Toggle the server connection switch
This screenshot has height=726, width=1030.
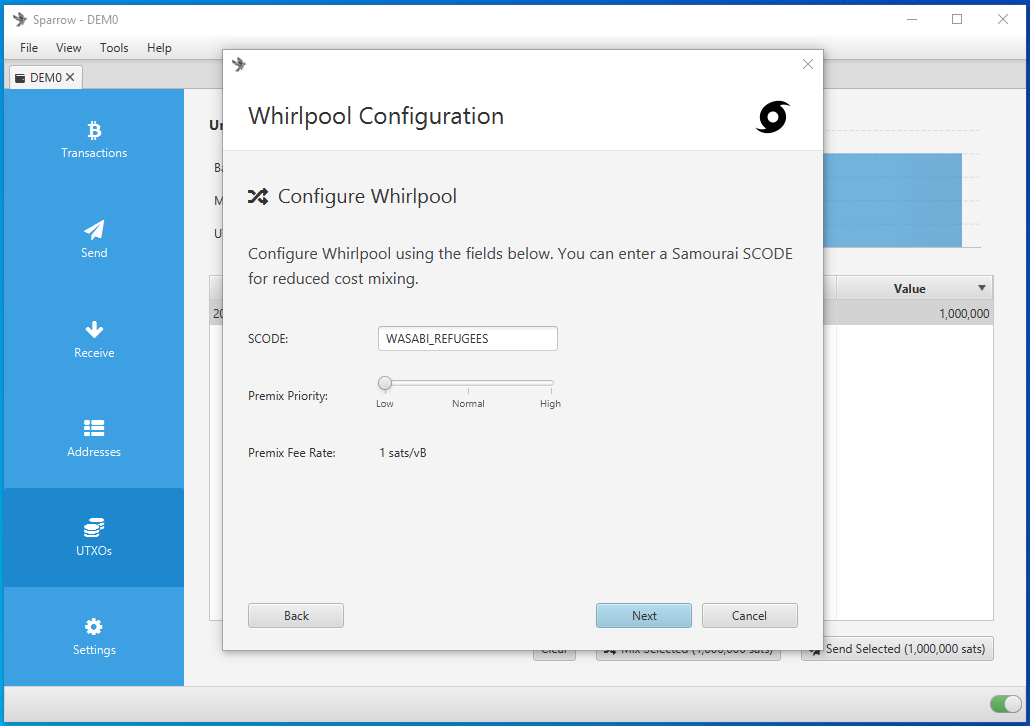(1006, 704)
